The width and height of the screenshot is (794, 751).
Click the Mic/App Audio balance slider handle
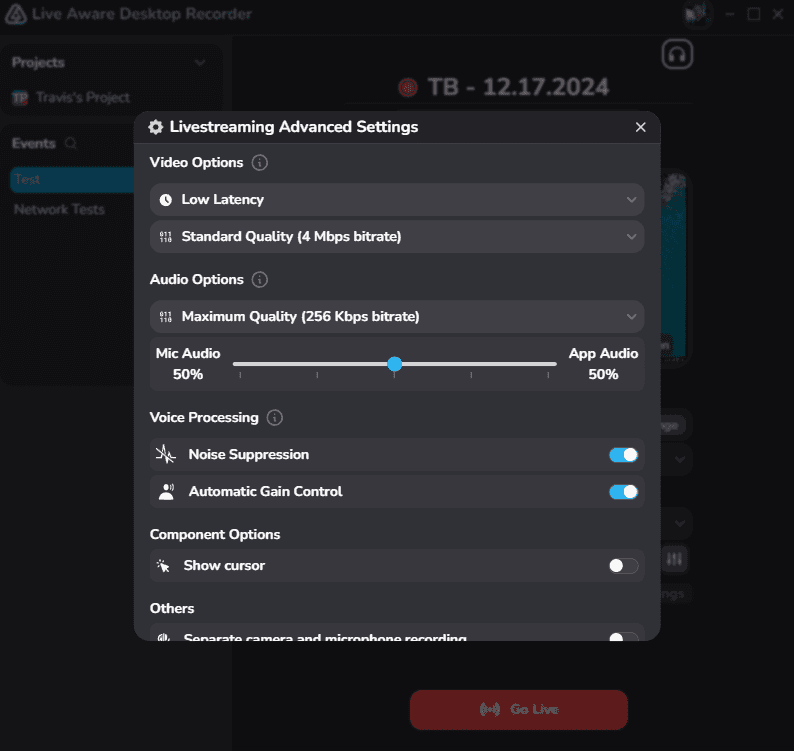(x=394, y=364)
